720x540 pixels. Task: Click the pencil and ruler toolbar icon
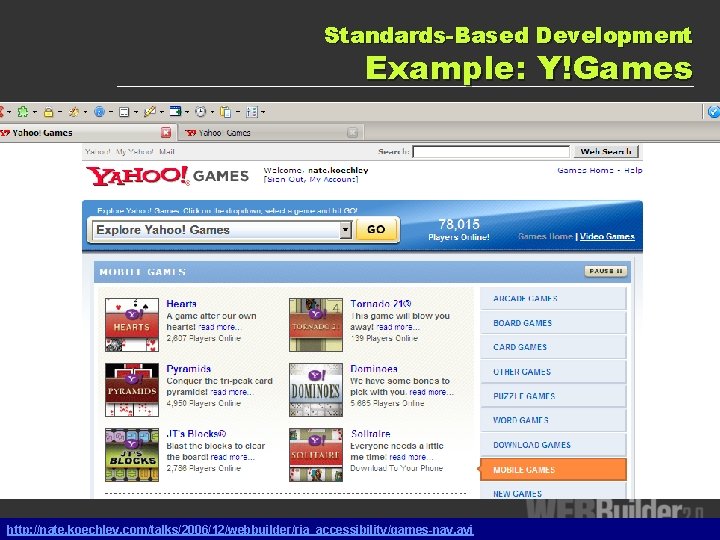pyautogui.click(x=149, y=112)
